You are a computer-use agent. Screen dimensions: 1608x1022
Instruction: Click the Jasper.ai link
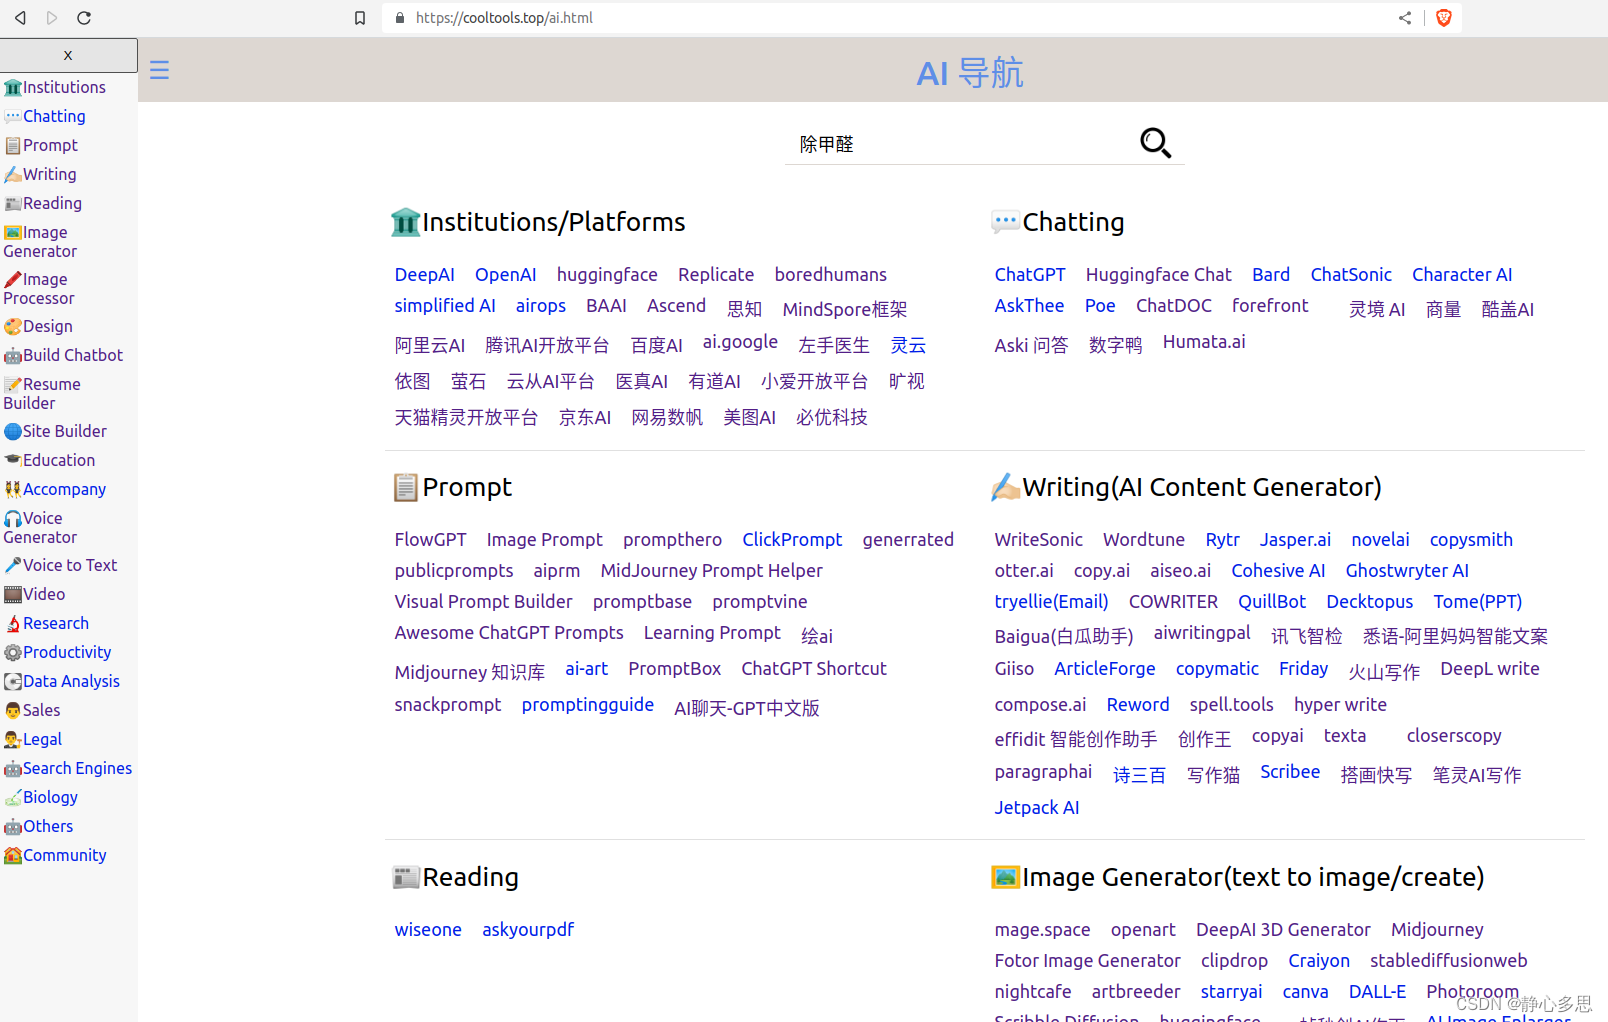click(x=1295, y=539)
